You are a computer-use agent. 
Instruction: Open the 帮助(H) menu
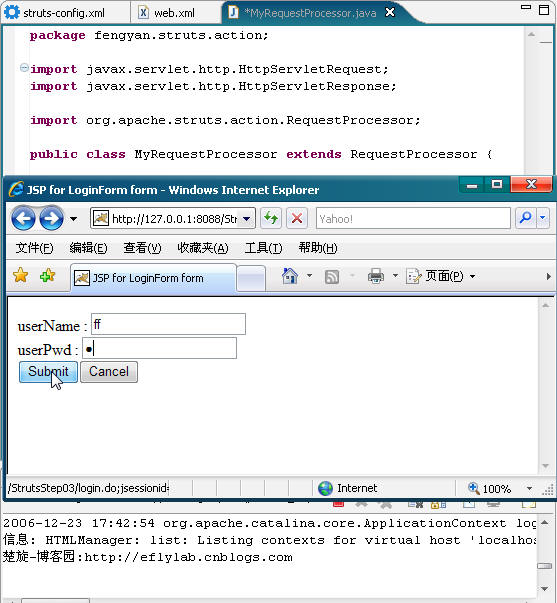tap(318, 248)
